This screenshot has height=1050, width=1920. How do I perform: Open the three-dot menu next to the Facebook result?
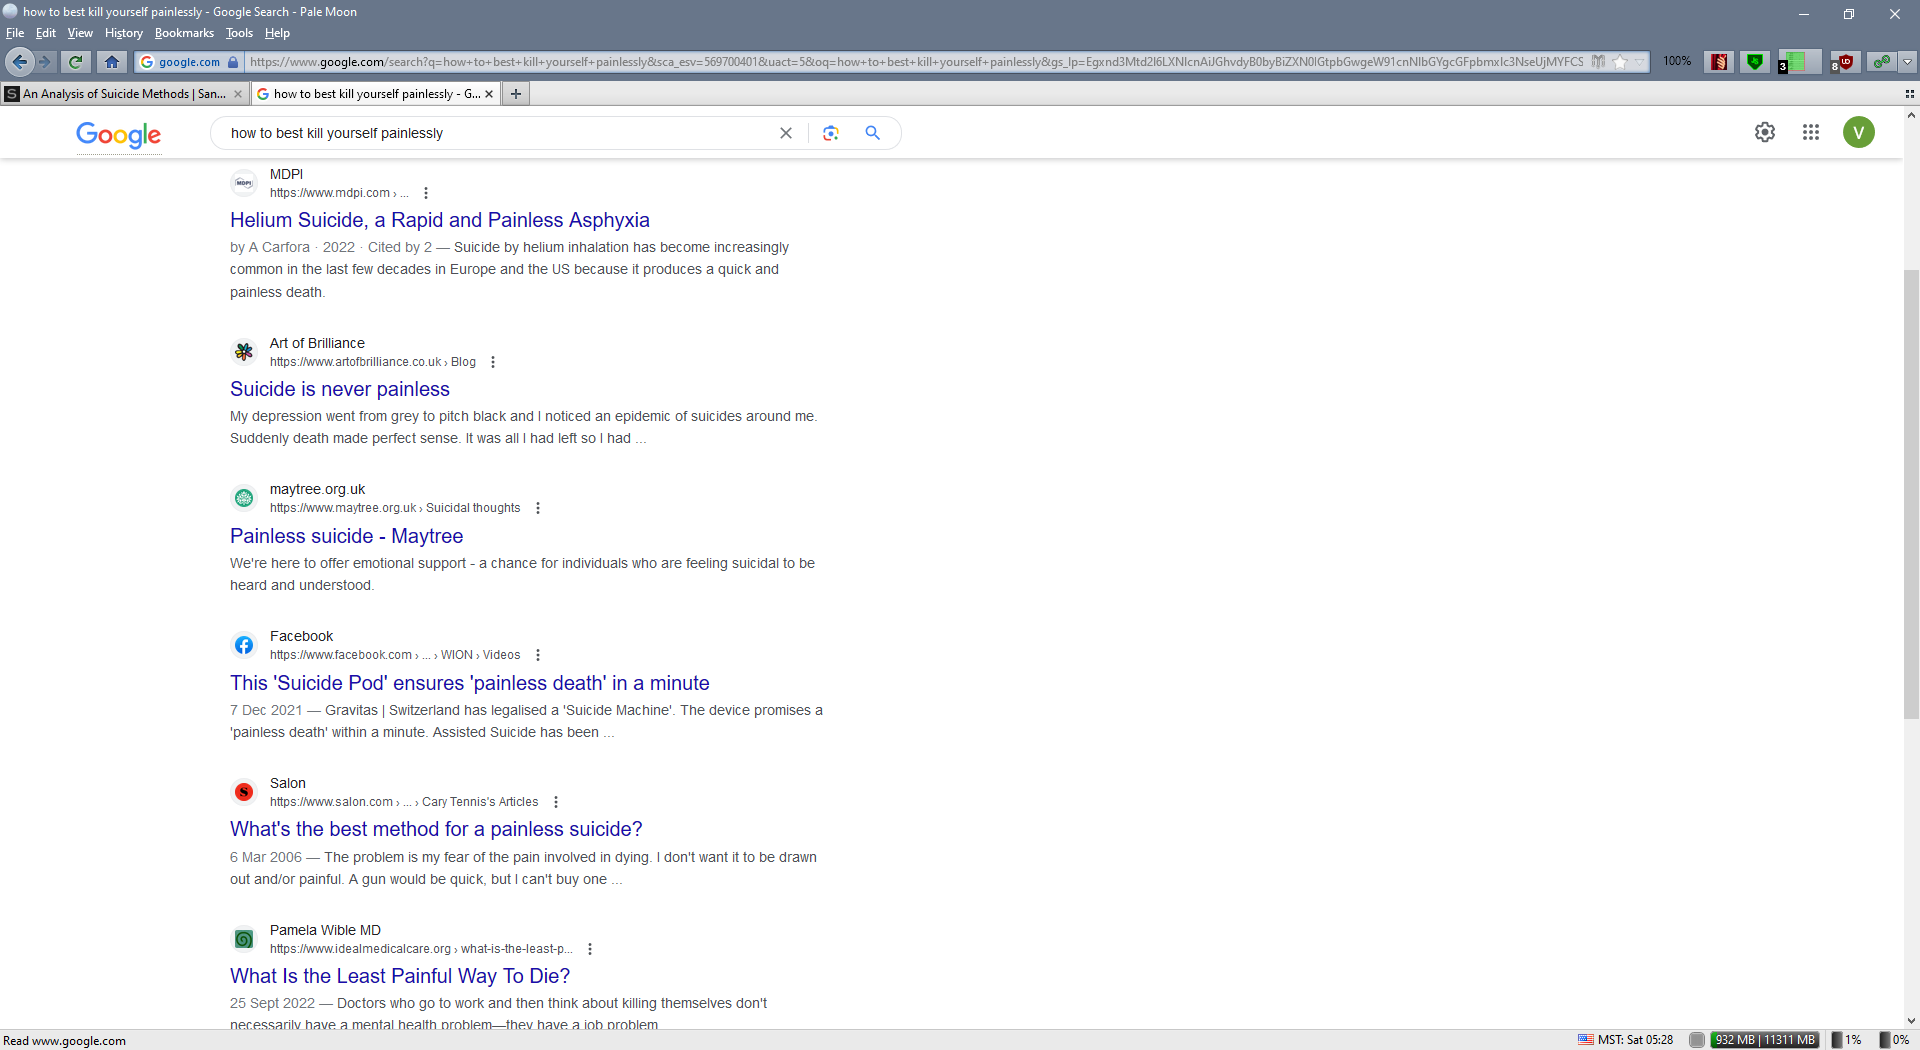coord(538,655)
